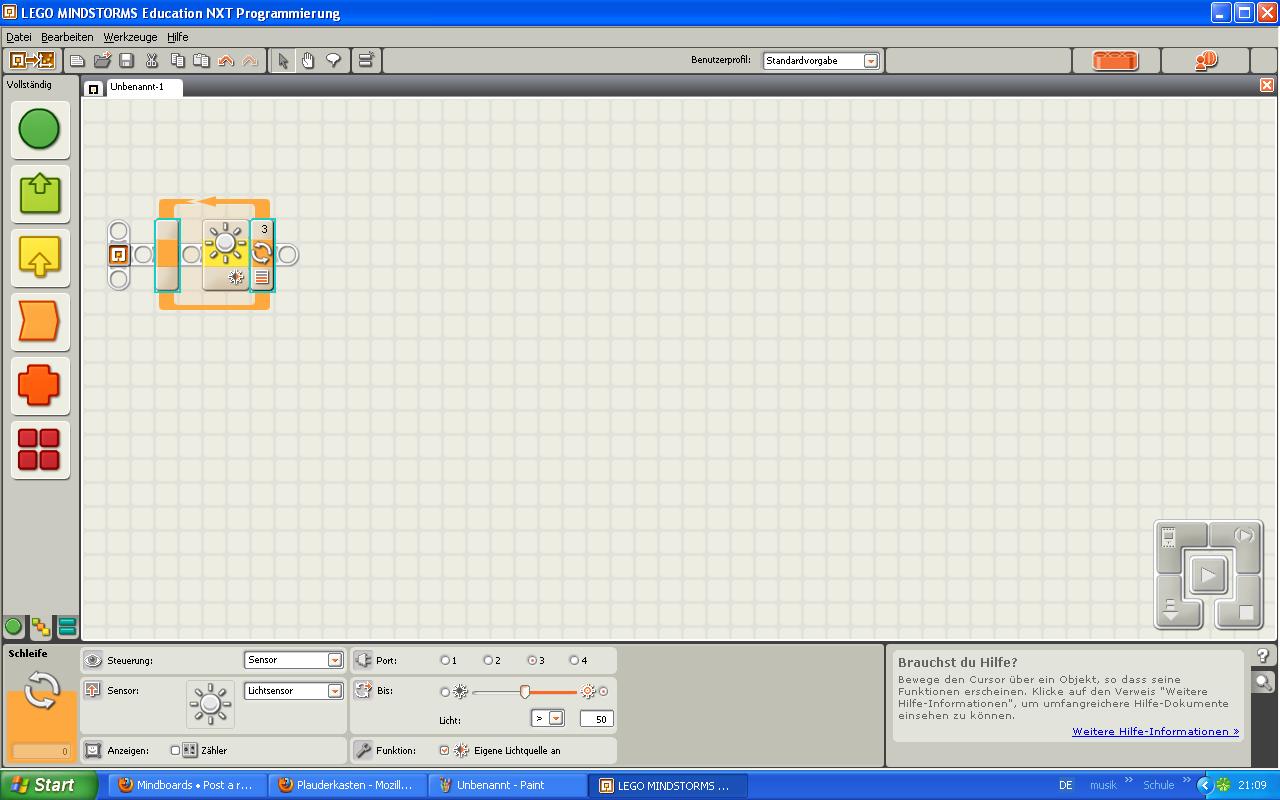Screen dimensions: 1280x800
Task: Expand the Lichtsensor sensor type dropdown
Action: click(x=334, y=691)
